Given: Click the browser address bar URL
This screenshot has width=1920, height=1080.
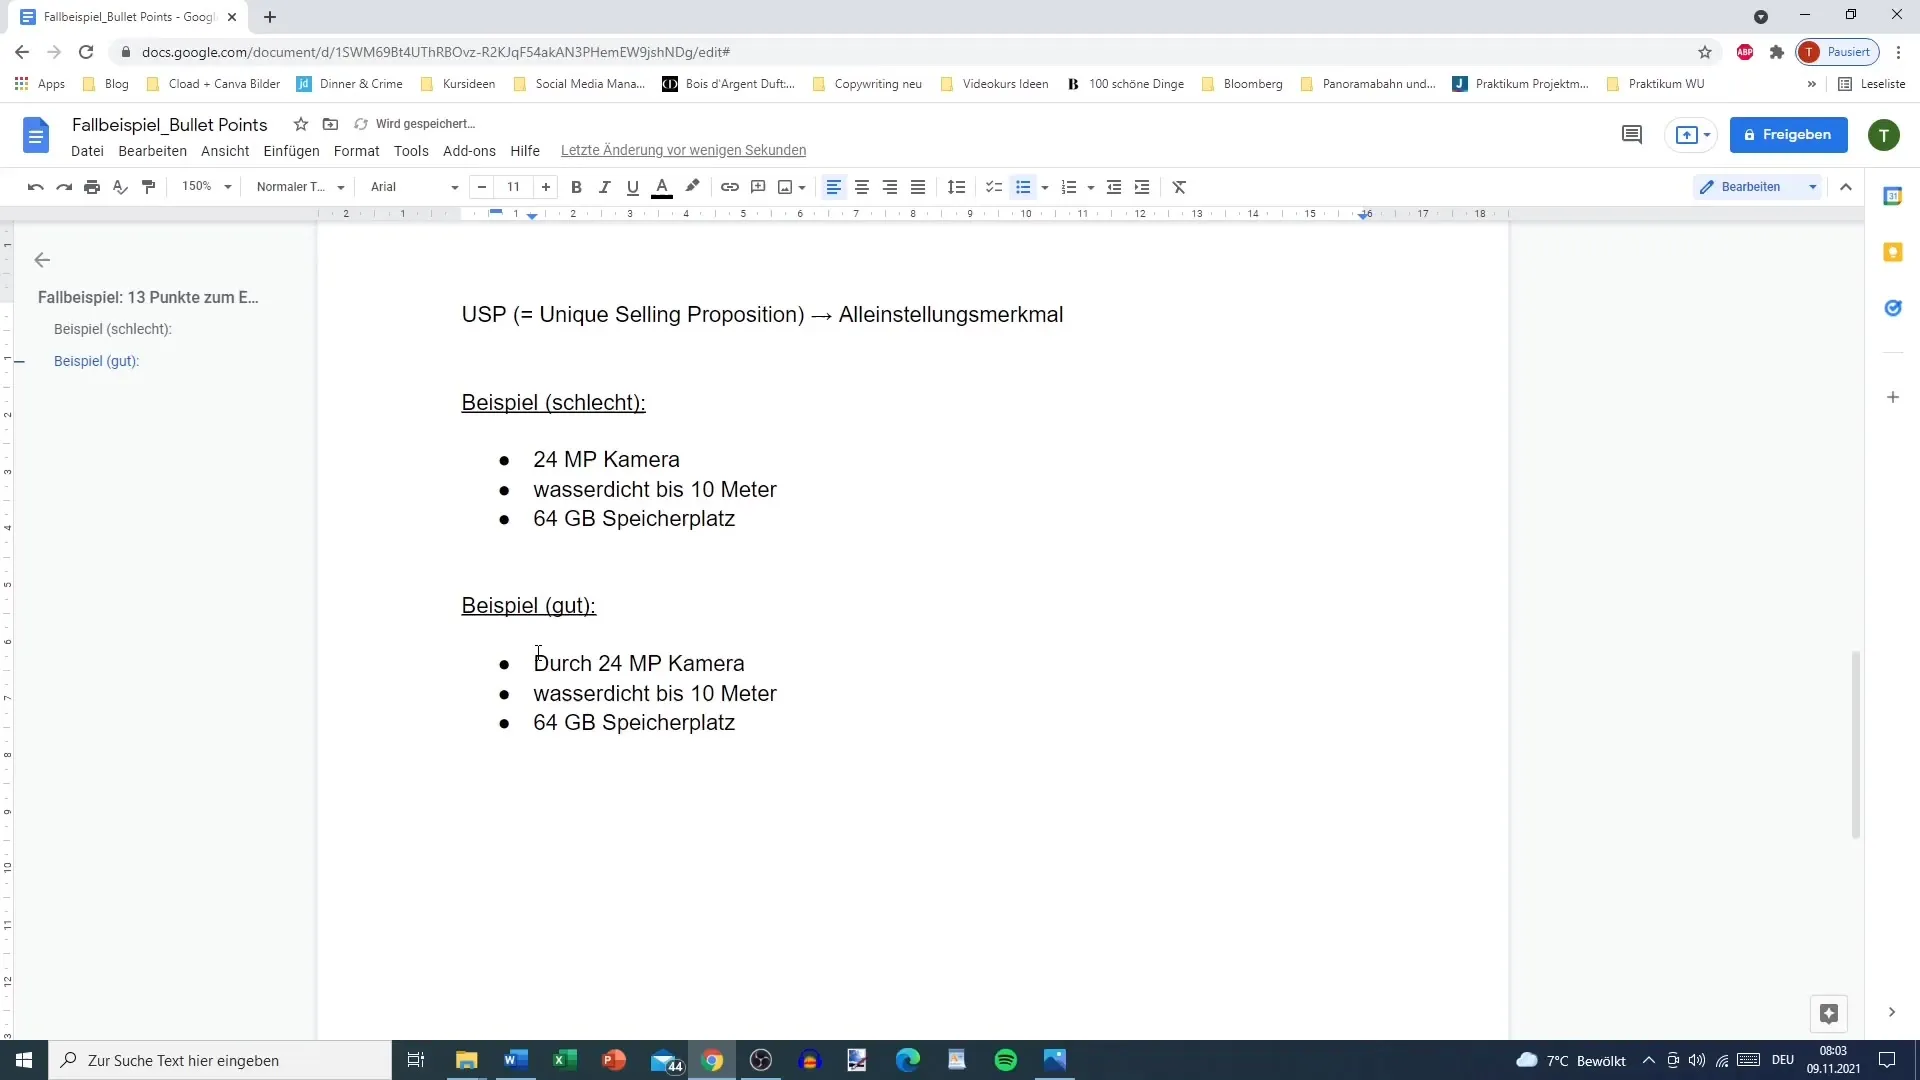Looking at the screenshot, I should (435, 52).
